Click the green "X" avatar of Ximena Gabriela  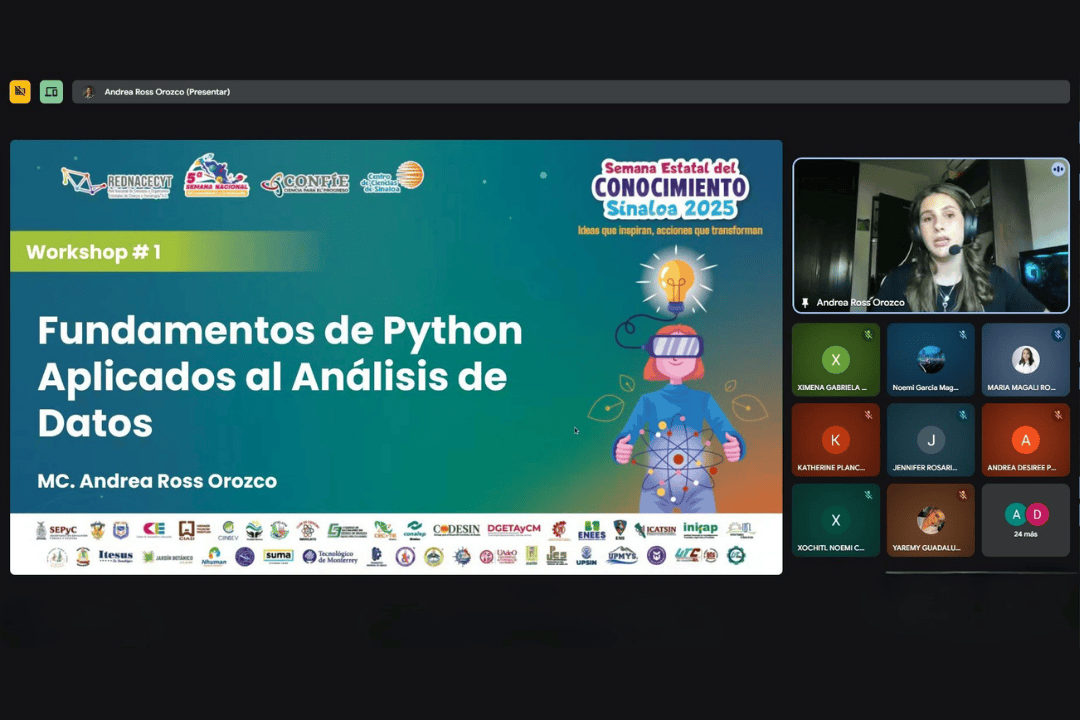[x=835, y=360]
